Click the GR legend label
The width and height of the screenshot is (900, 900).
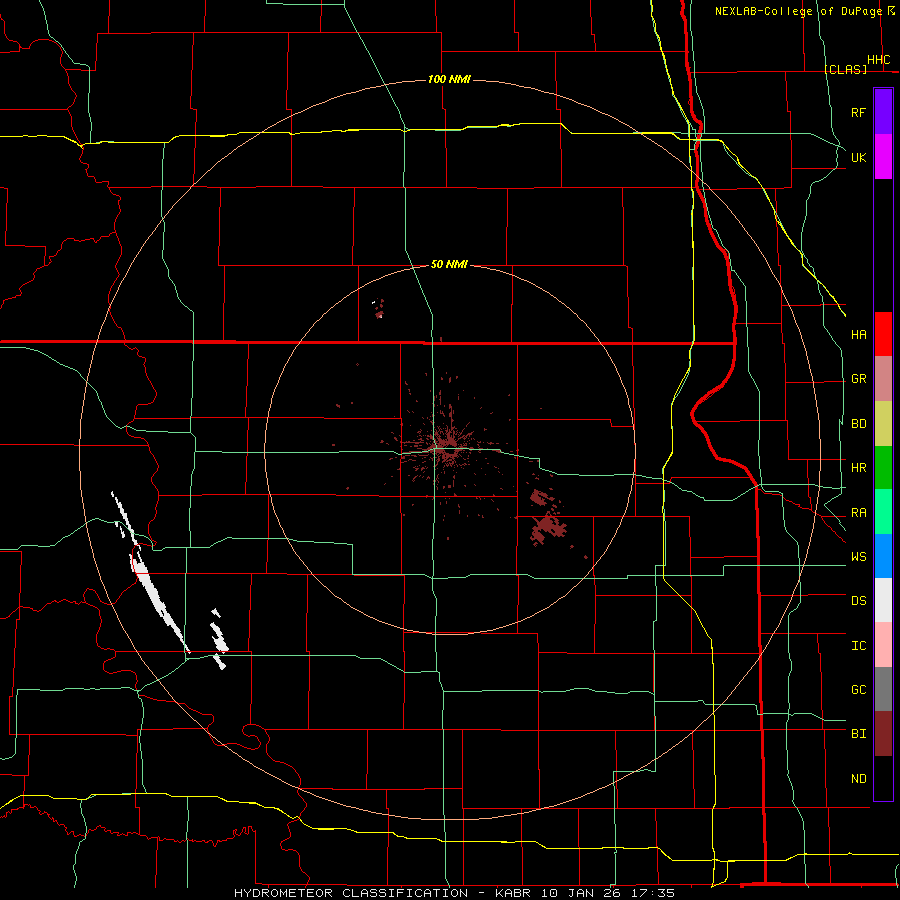[x=858, y=379]
